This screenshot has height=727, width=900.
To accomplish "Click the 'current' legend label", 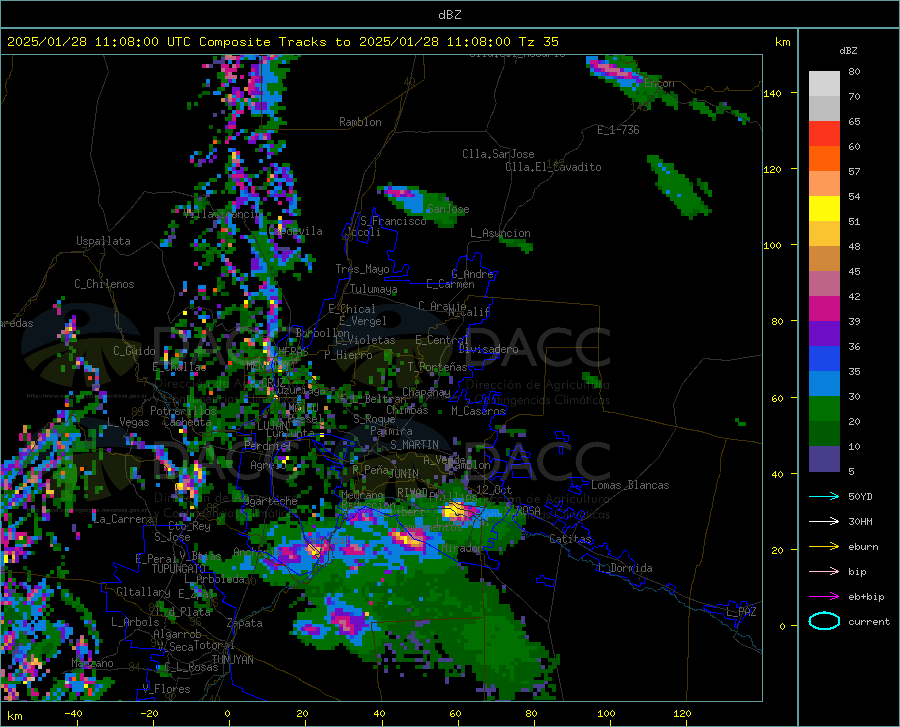I will pyautogui.click(x=869, y=621).
